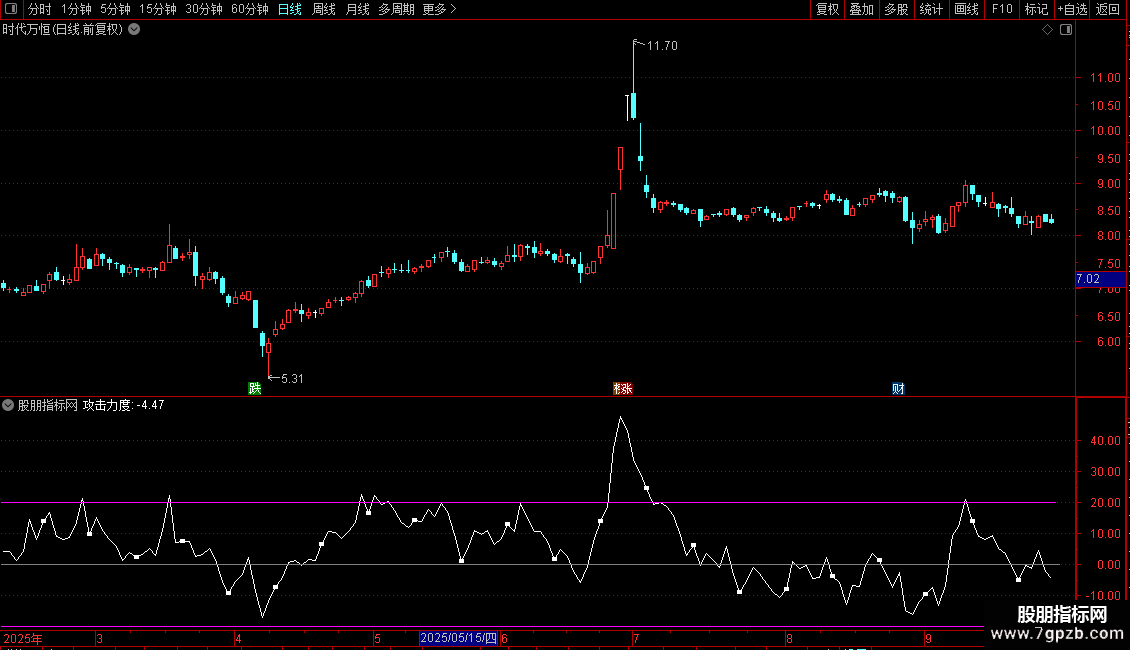The image size is (1130, 650).
Task: Switch to the 周线 weekly chart
Action: pos(324,9)
